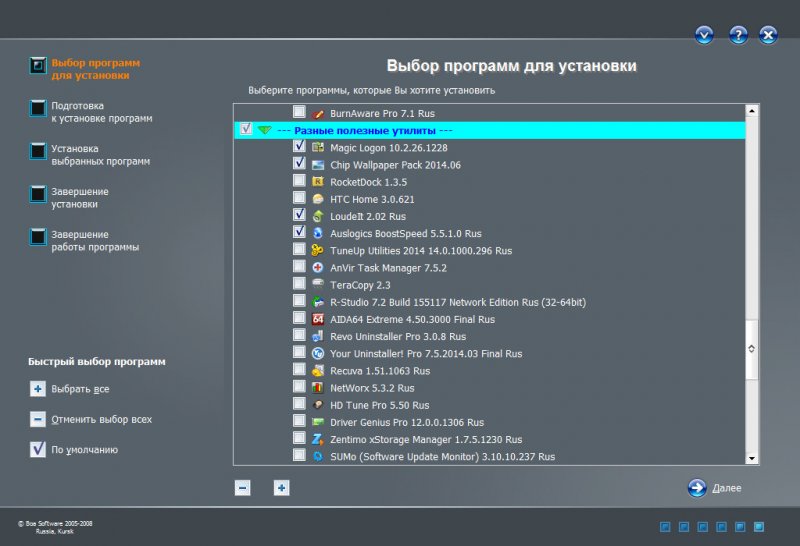Select step Установка выбранных программ
This screenshot has width=800, height=546.
[x=90, y=155]
